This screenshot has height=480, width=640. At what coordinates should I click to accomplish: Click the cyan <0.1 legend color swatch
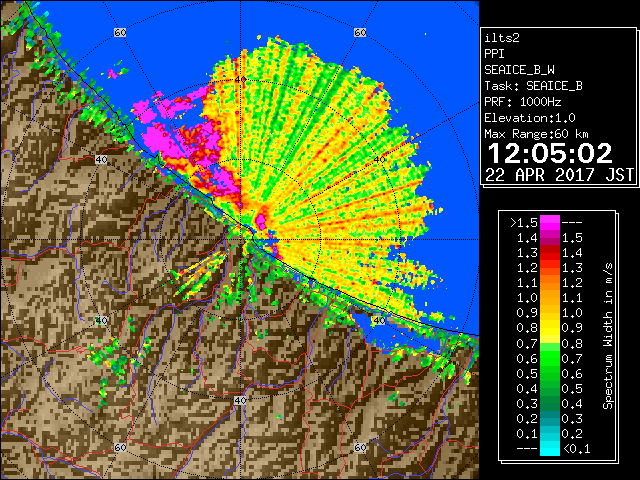(x=549, y=449)
